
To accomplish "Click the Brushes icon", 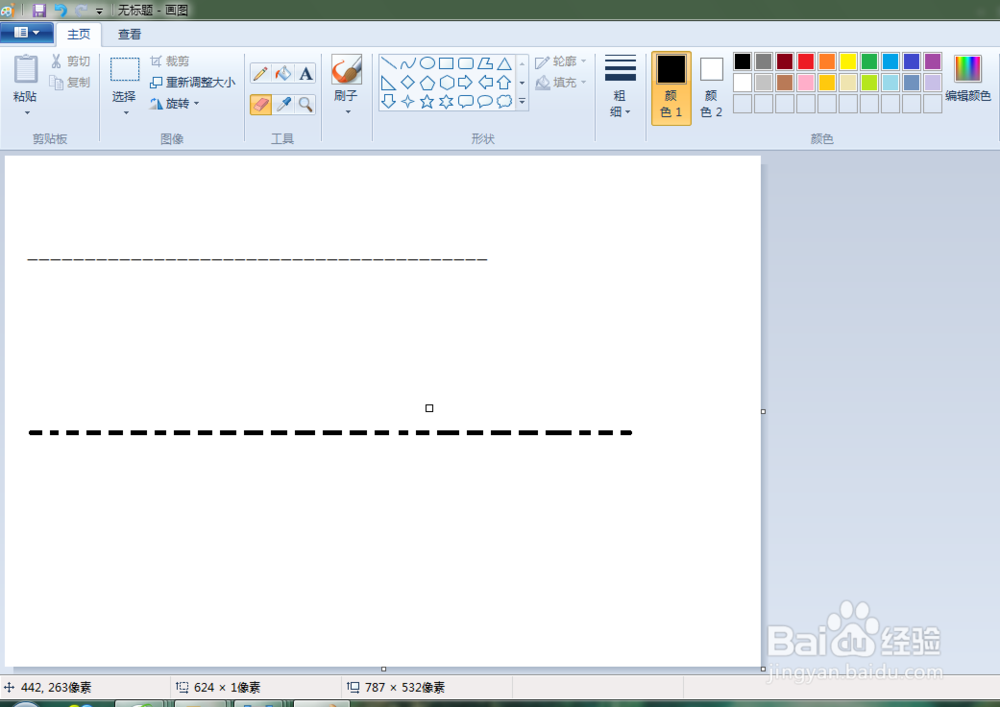I will pyautogui.click(x=347, y=69).
